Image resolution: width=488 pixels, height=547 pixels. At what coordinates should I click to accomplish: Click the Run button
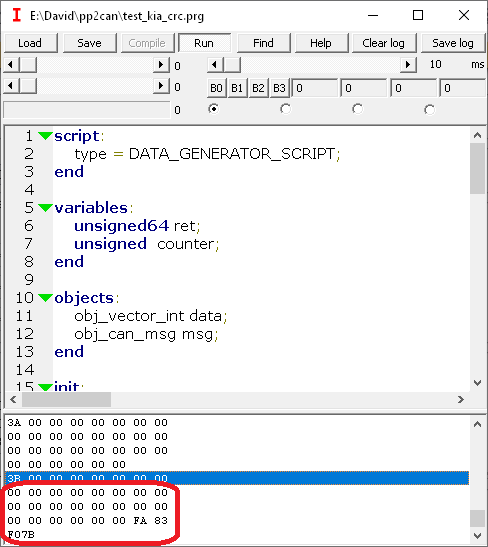(x=204, y=43)
